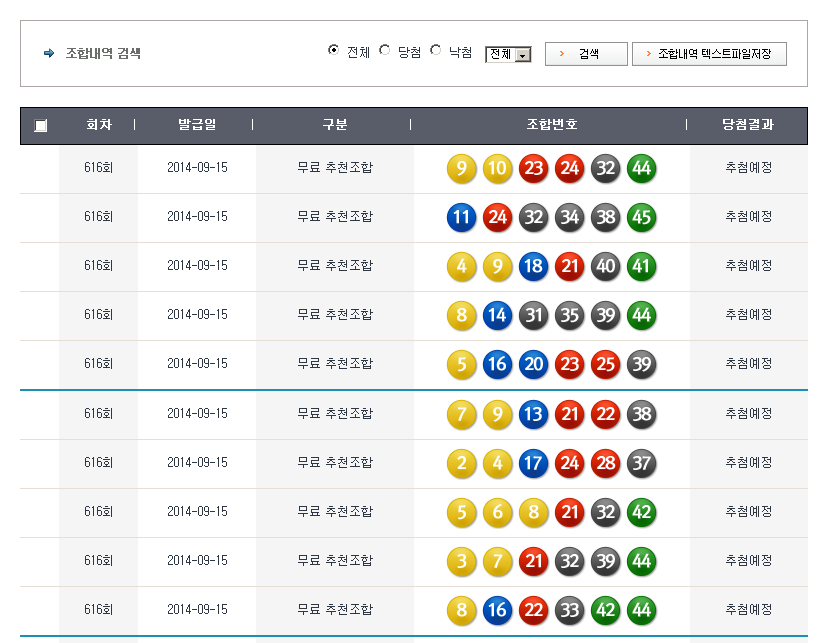Image resolution: width=828 pixels, height=643 pixels.
Task: Click the blue number 13 ball
Action: [x=533, y=413]
